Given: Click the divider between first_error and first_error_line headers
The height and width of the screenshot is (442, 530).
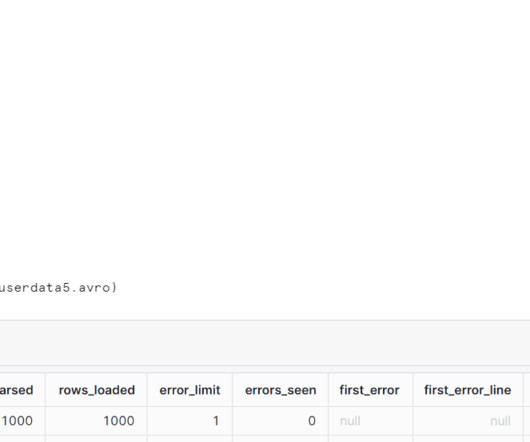Looking at the screenshot, I should pos(412,390).
